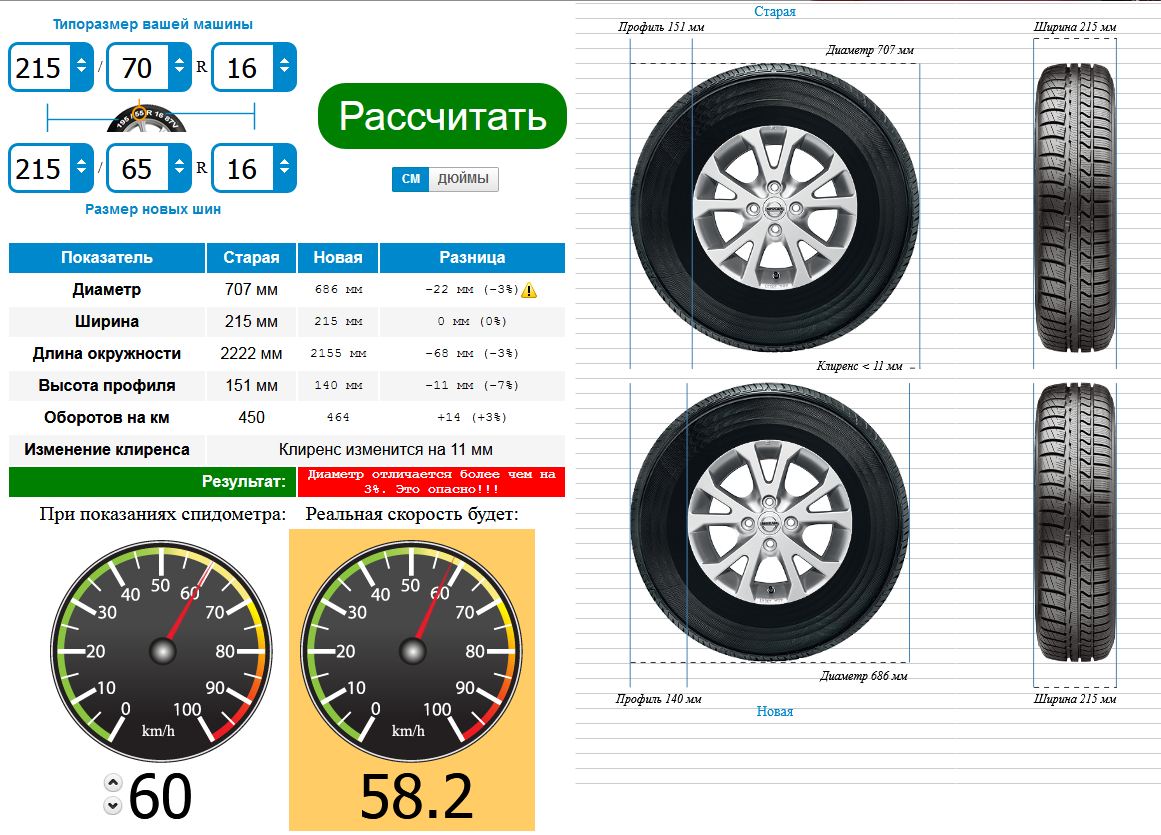
Task: Click the old tire side-view wheel image
Action: pyautogui.click(x=774, y=207)
